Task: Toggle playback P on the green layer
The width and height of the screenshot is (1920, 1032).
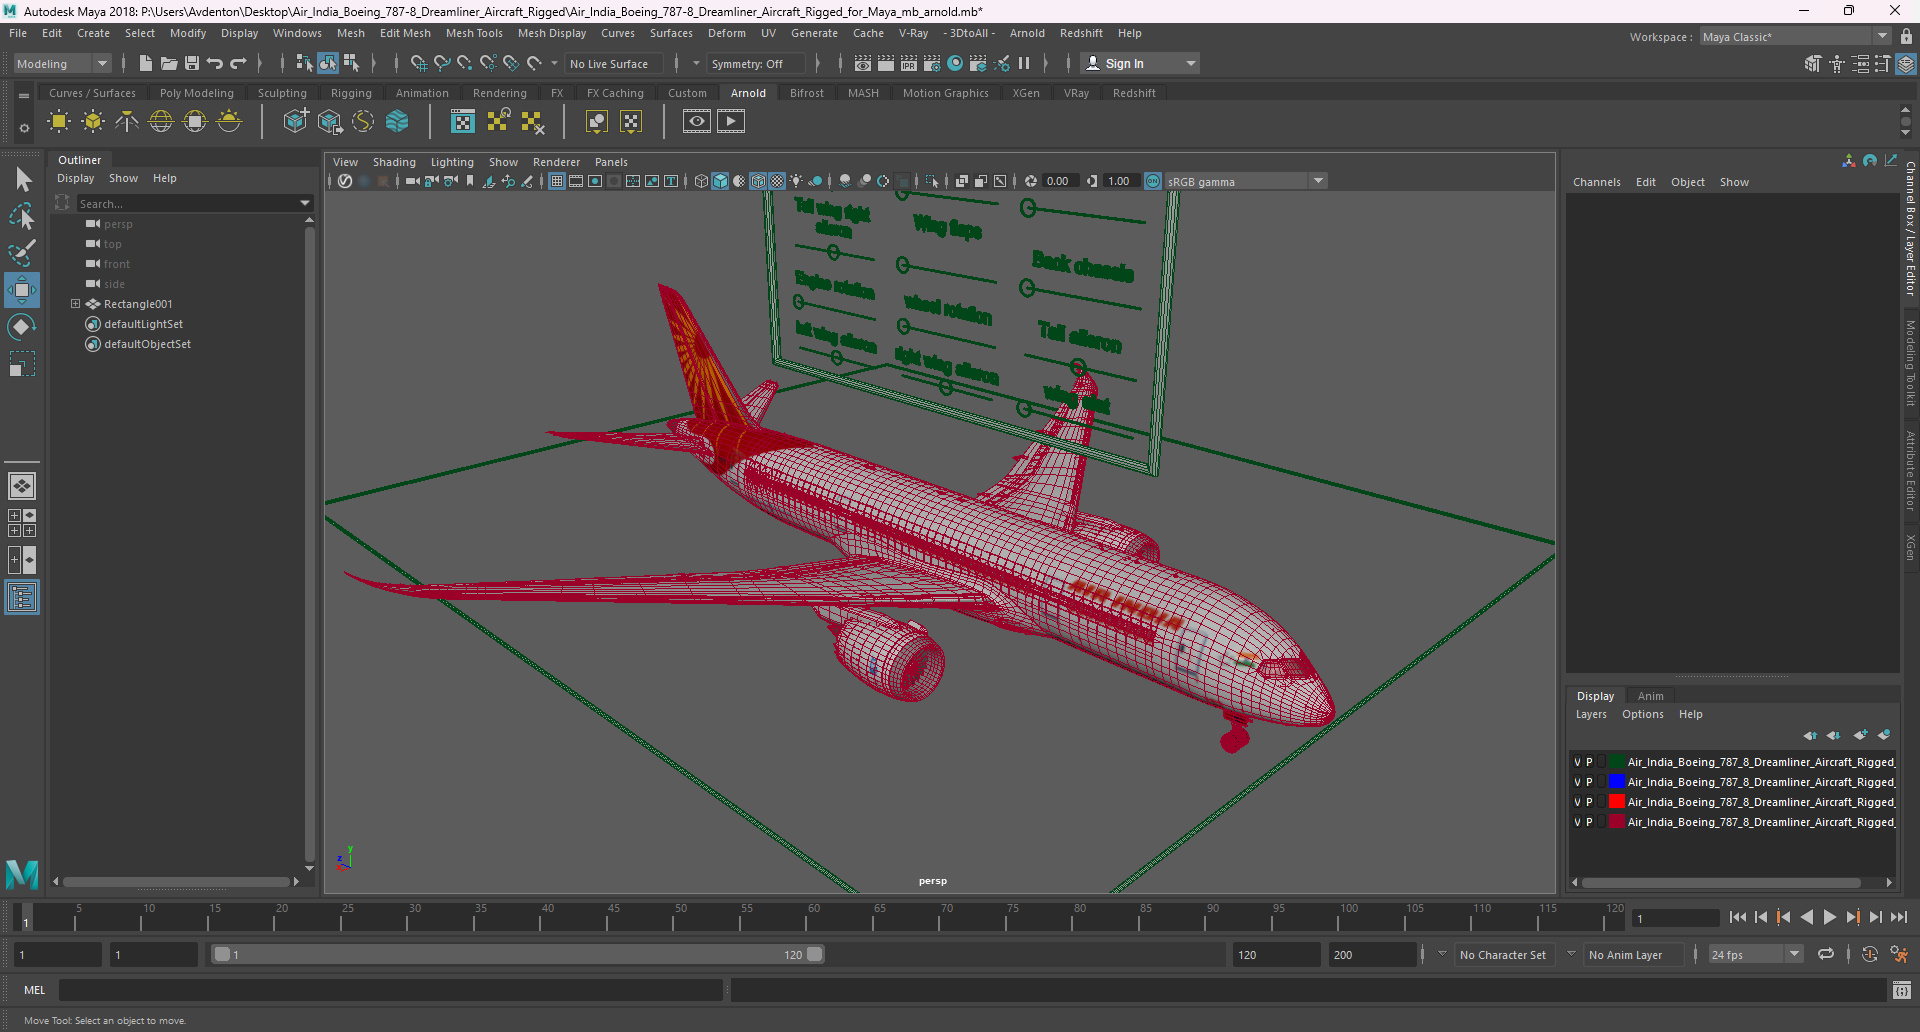Action: [1589, 762]
